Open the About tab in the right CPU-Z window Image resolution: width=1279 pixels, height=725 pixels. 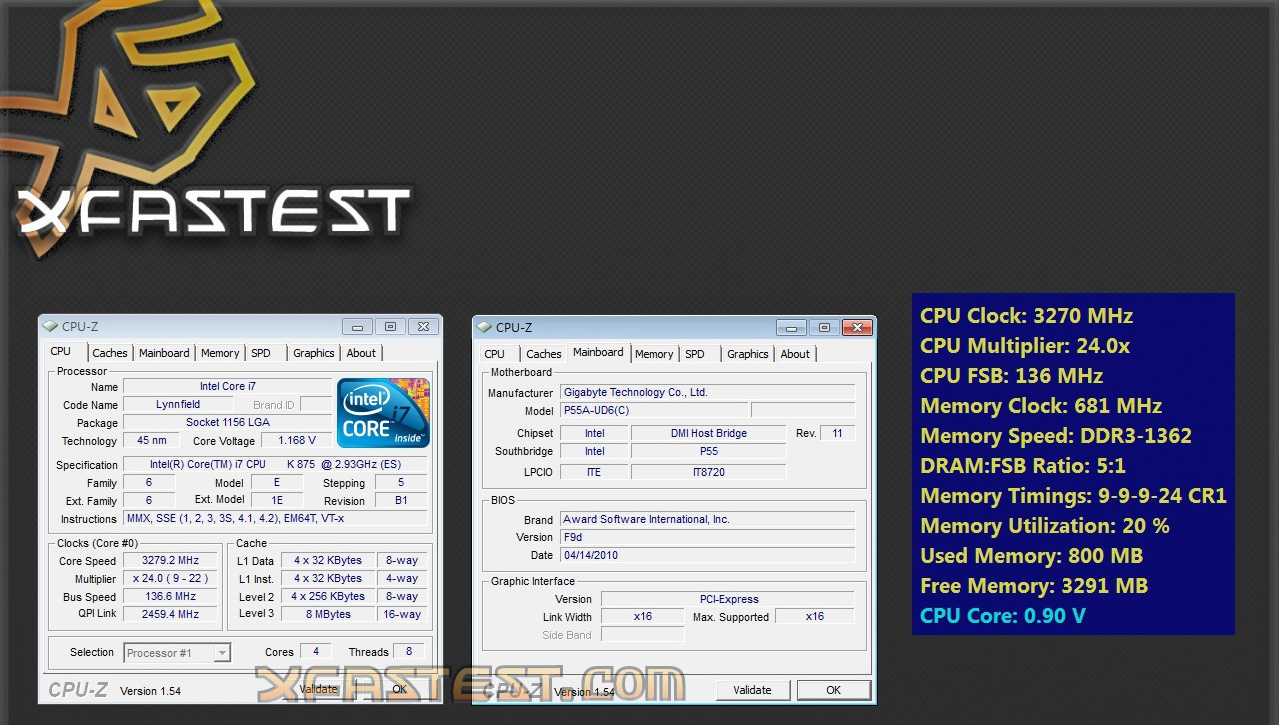click(x=795, y=353)
